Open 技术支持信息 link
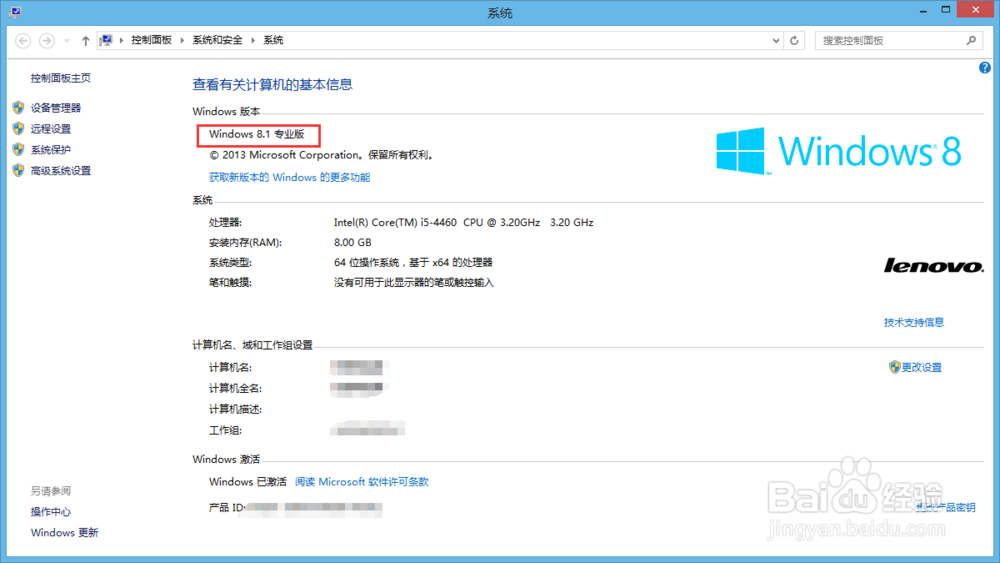Image resolution: width=1000 pixels, height=563 pixels. pyautogui.click(x=914, y=323)
